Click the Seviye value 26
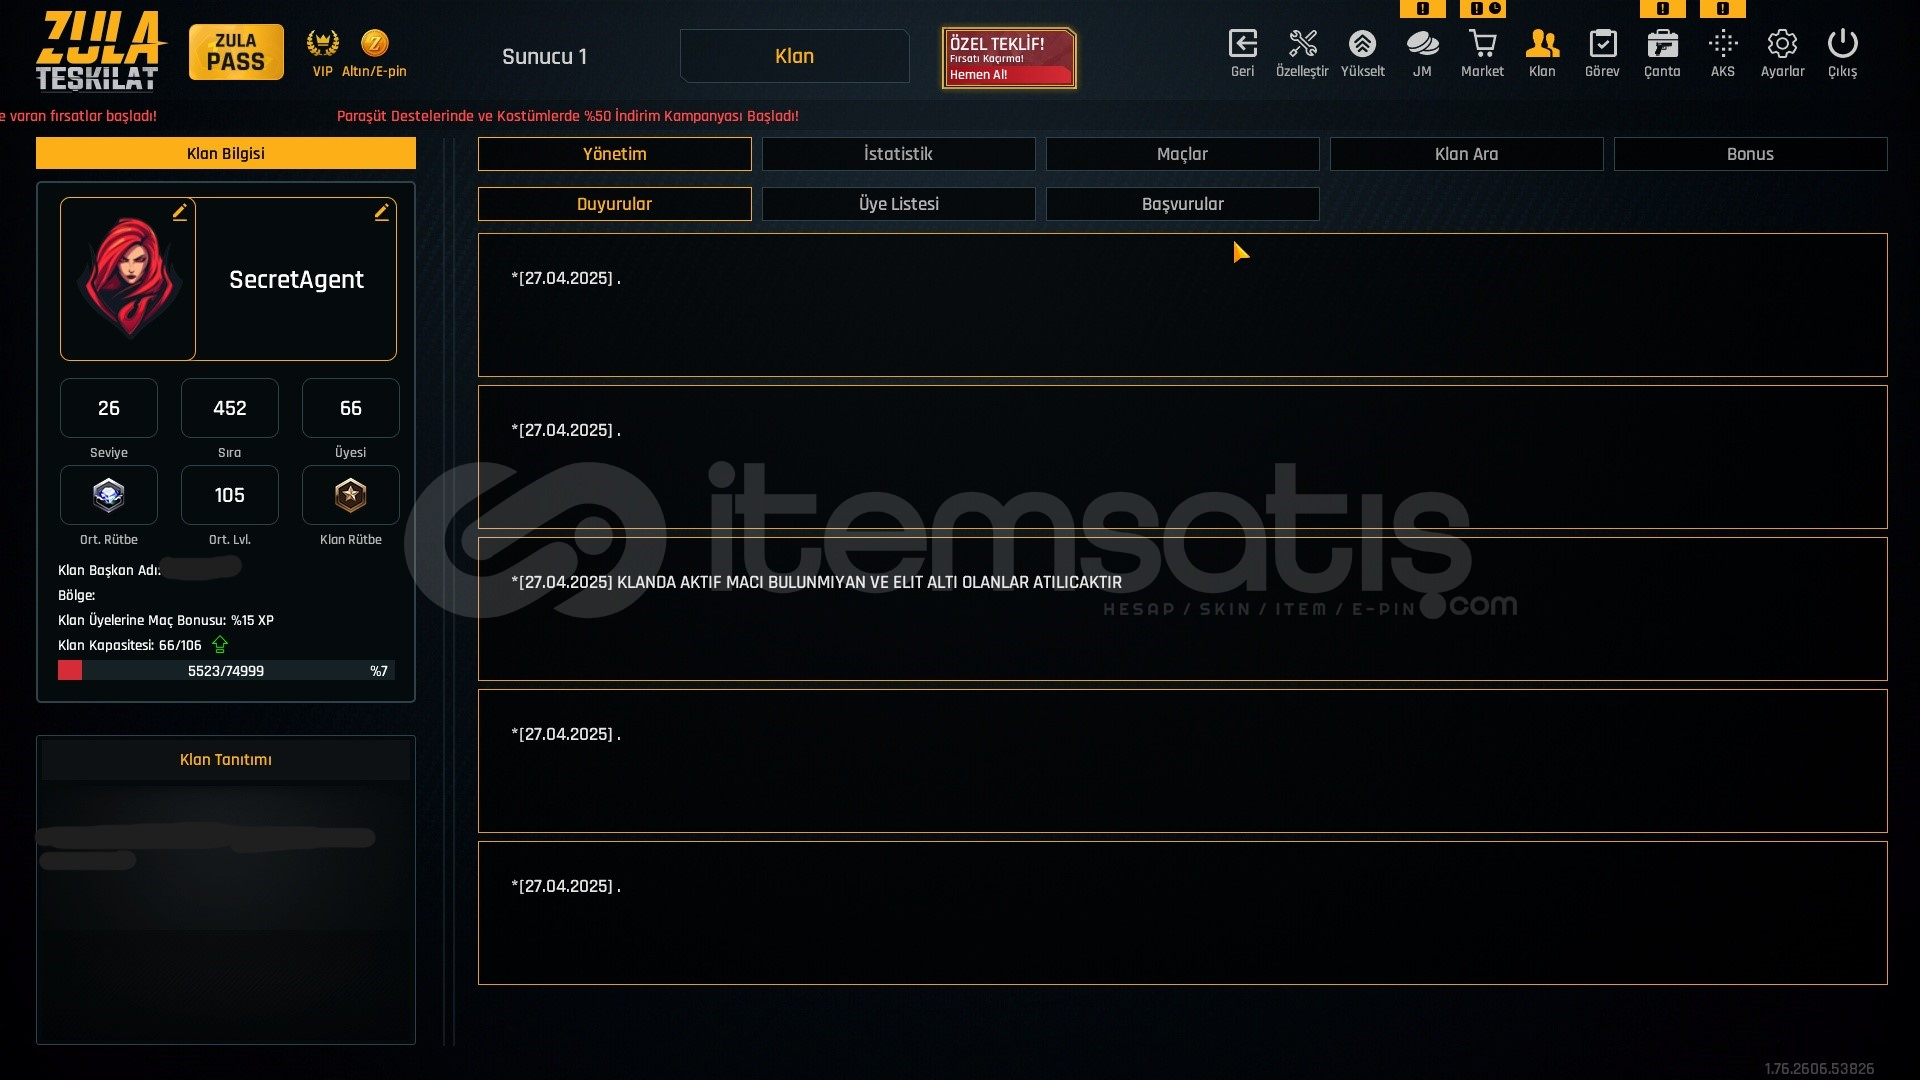 109,408
